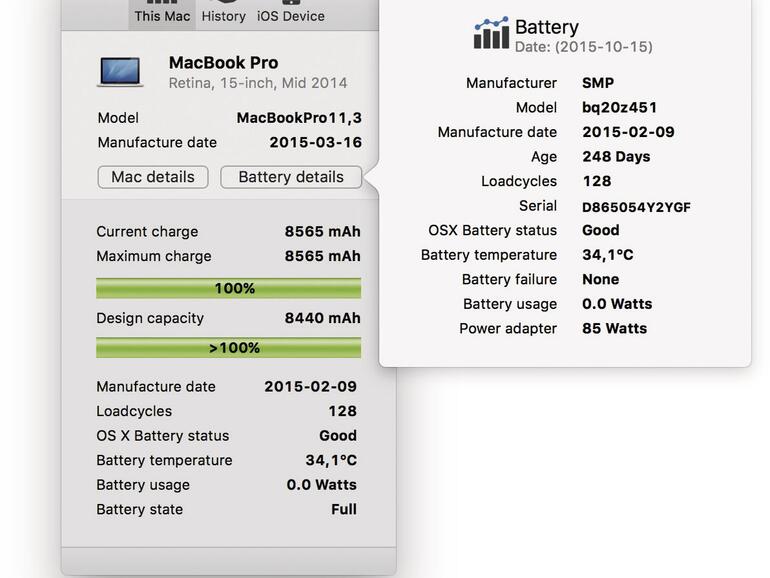Image resolution: width=770 pixels, height=578 pixels.
Task: Click popover Battery temperature 34,1°C
Action: click(607, 255)
